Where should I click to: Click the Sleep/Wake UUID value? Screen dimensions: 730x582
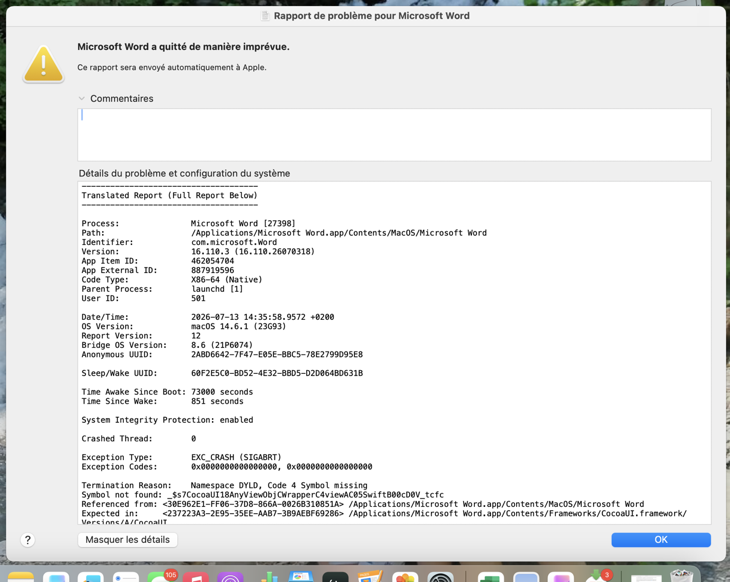point(277,373)
